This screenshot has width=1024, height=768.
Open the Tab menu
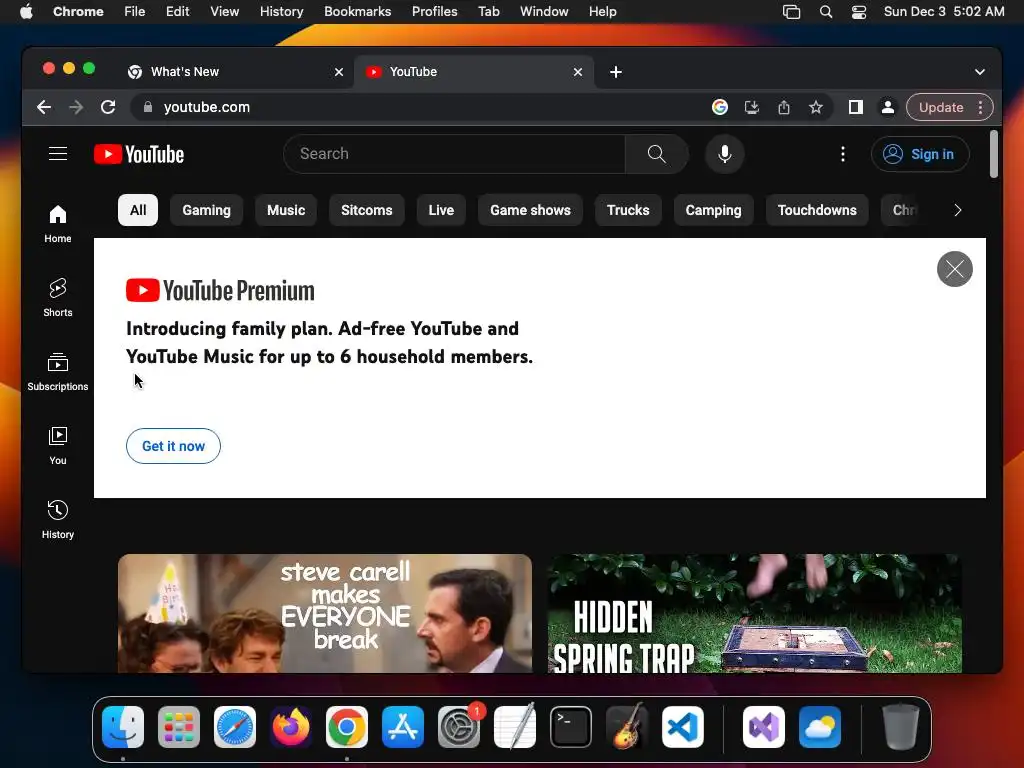488,12
